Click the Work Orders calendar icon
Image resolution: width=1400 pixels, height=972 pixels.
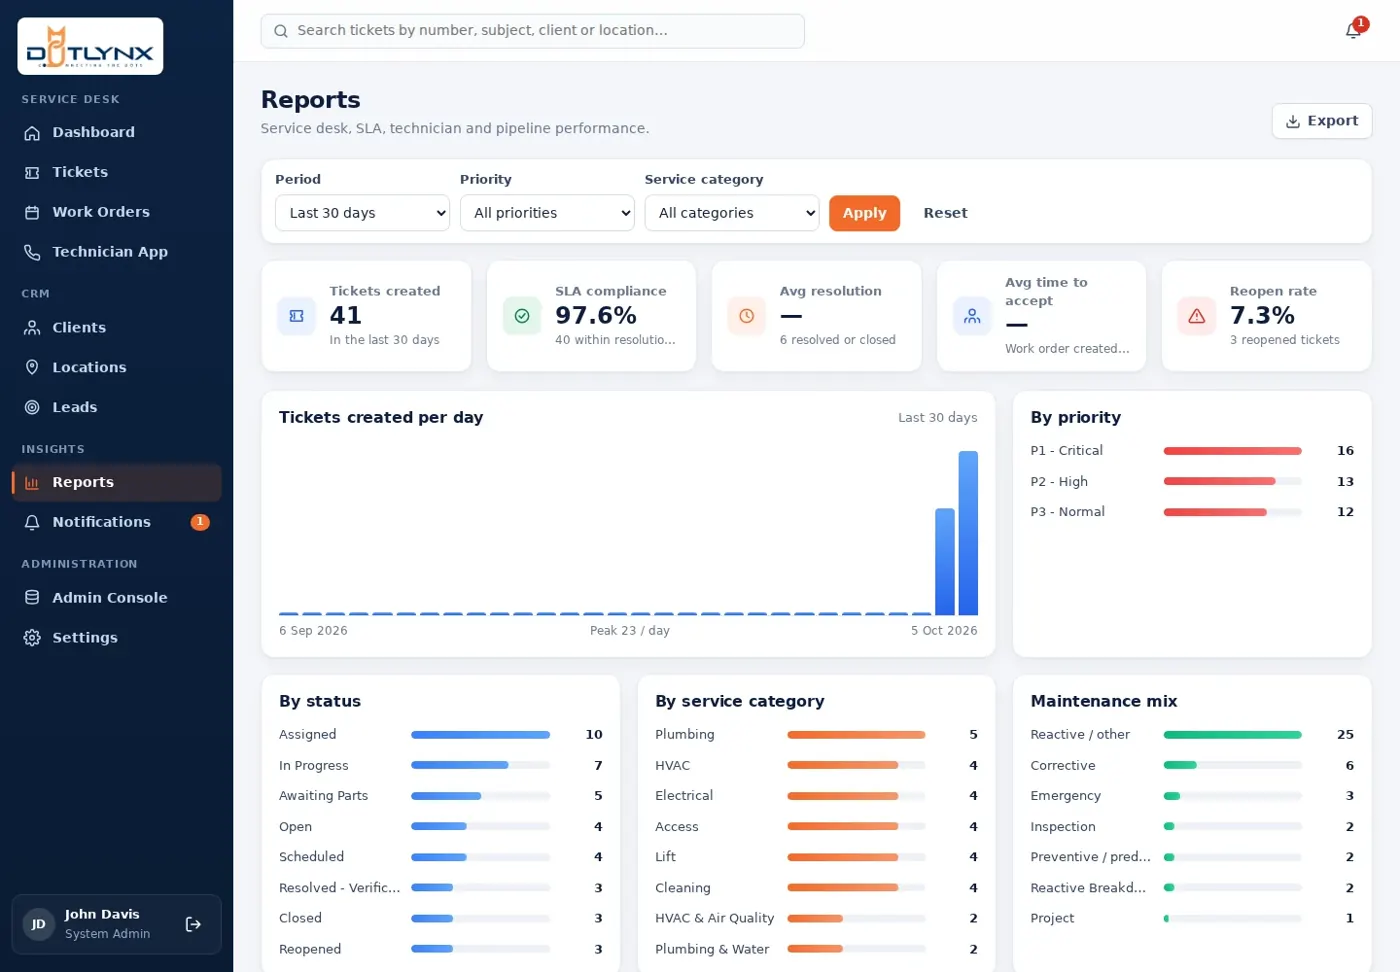[32, 213]
